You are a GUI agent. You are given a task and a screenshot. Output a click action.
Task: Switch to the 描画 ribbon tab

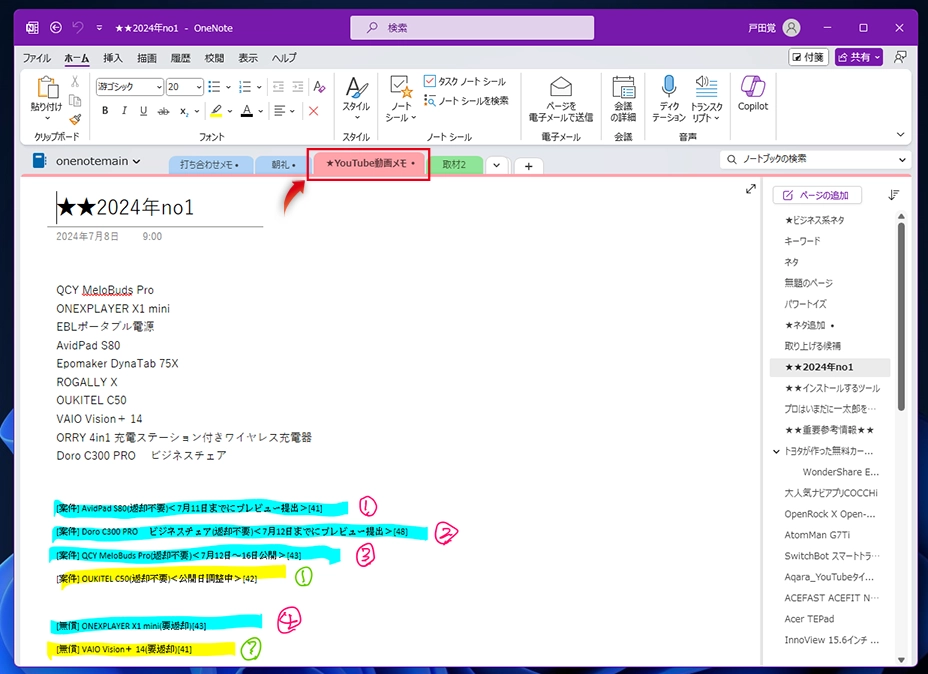(147, 57)
